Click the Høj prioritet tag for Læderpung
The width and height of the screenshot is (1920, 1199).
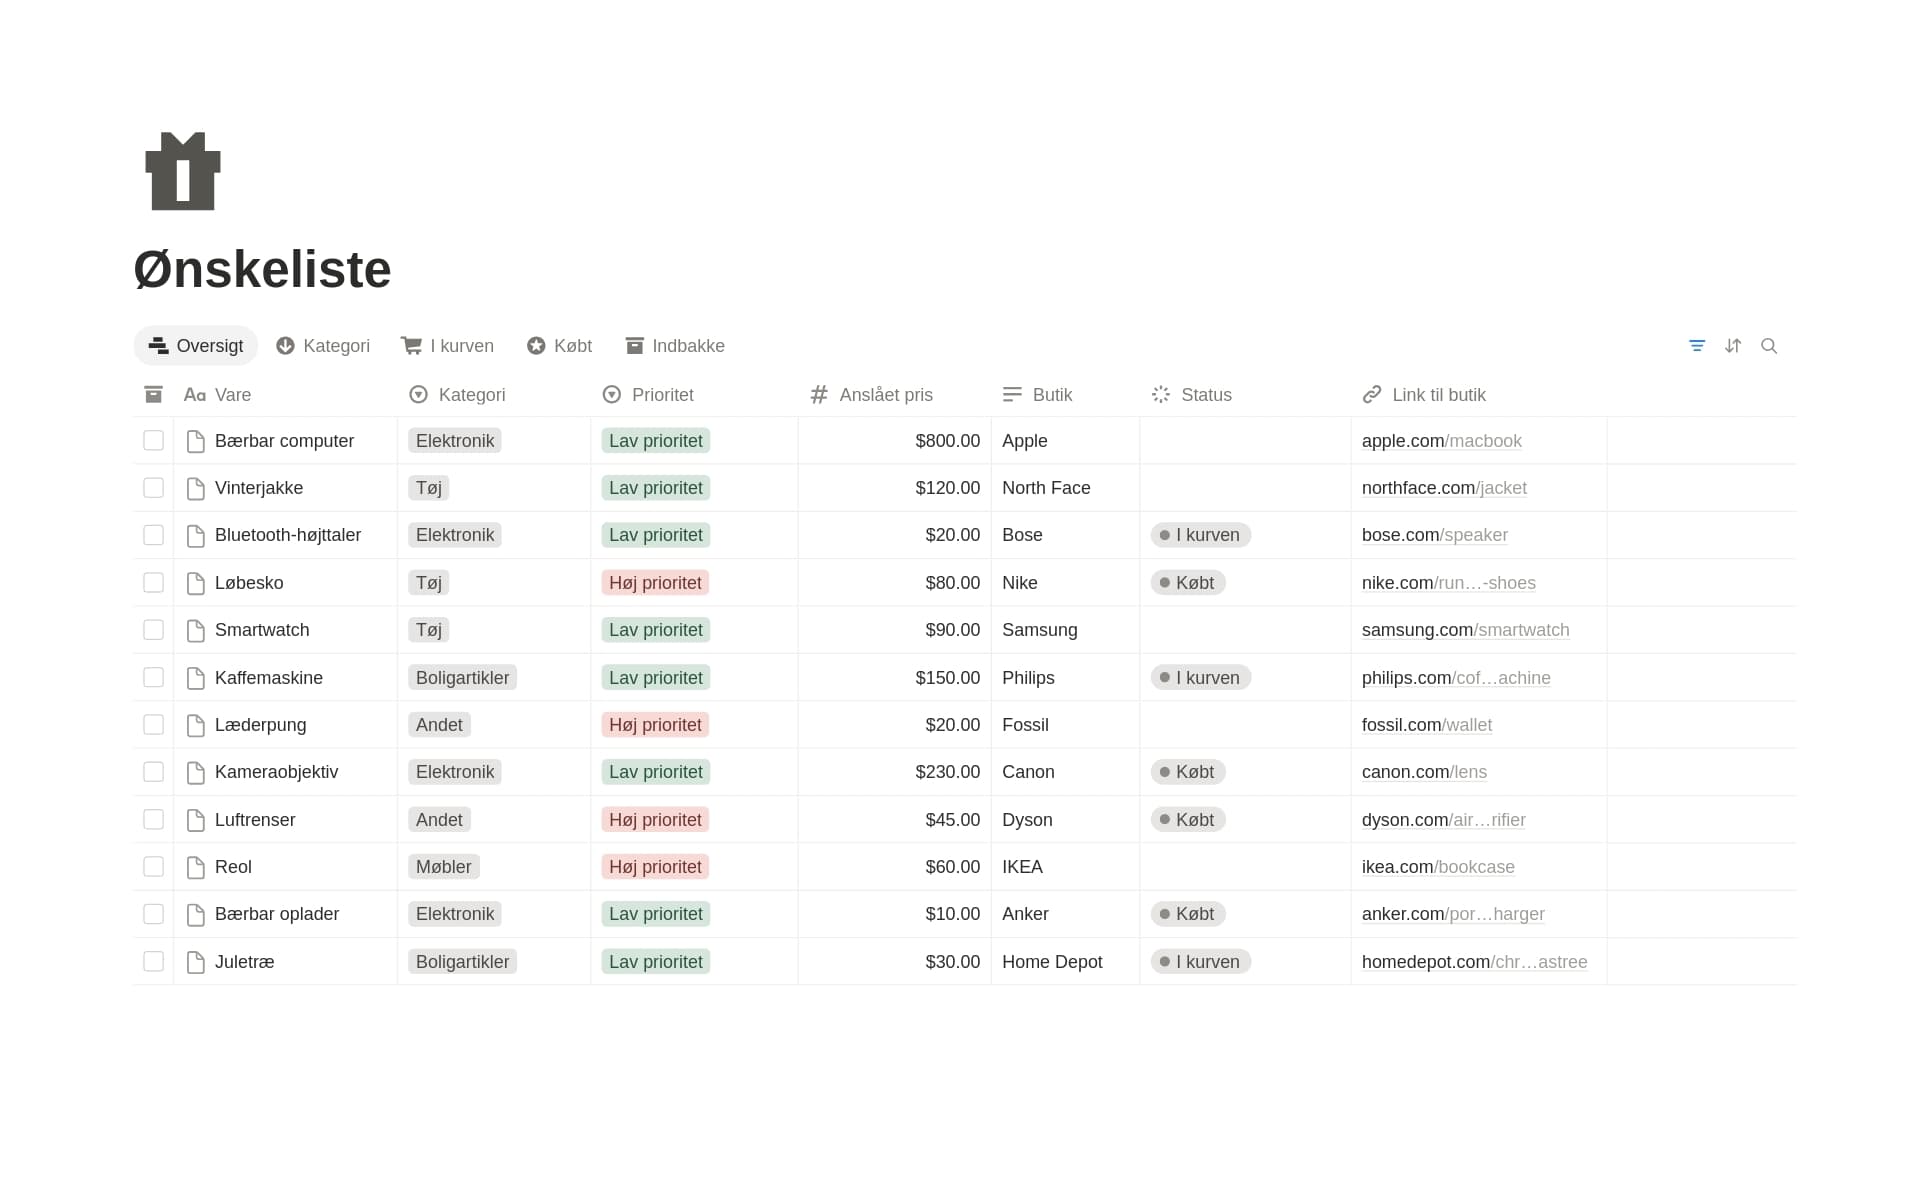pyautogui.click(x=655, y=725)
